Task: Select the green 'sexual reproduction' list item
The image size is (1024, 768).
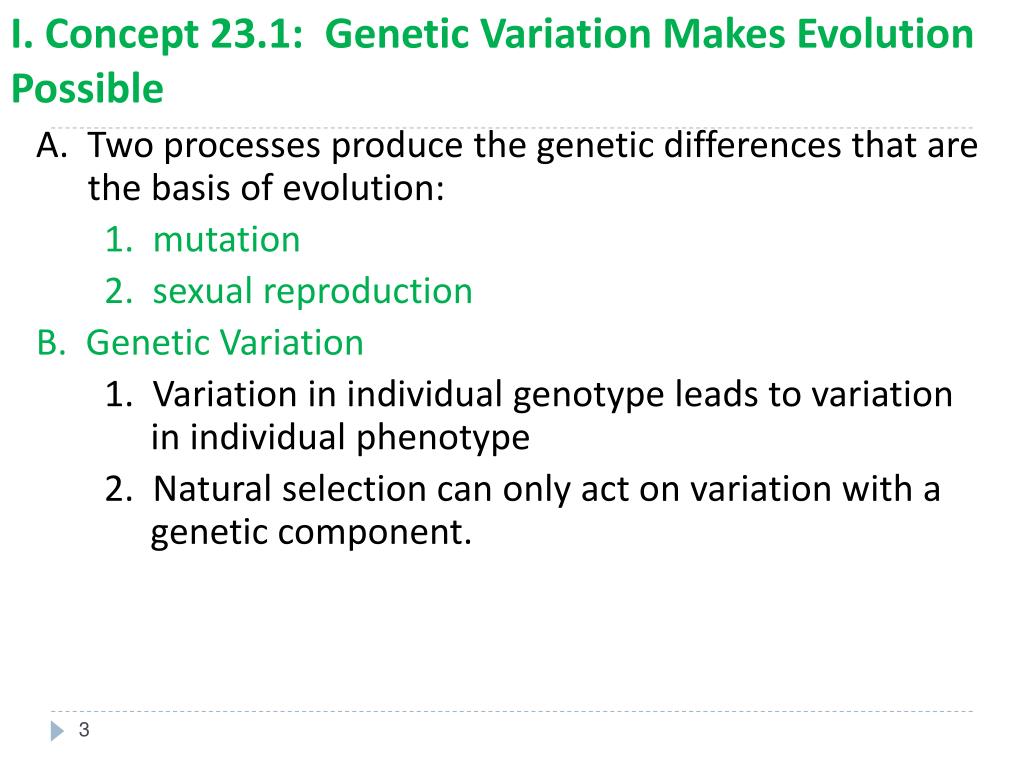Action: coord(313,291)
